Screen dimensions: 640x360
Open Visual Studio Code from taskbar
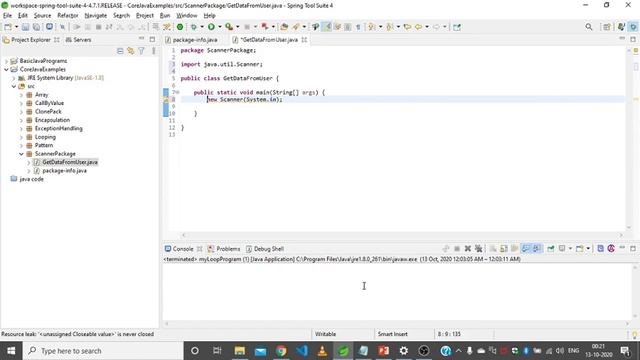tap(302, 351)
